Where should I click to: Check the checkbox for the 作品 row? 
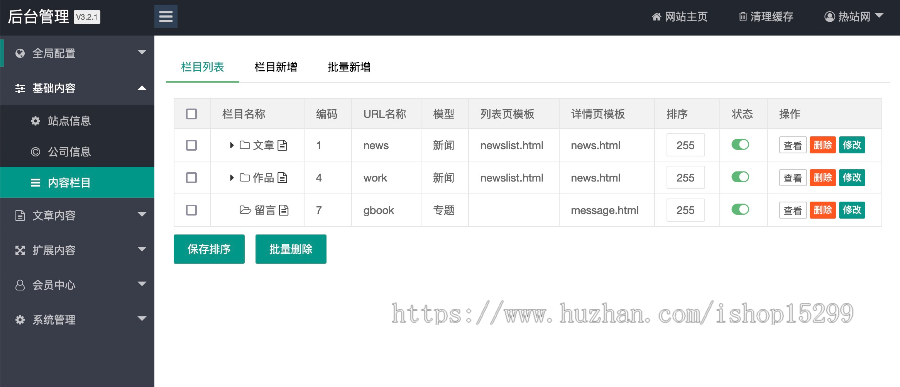192,178
